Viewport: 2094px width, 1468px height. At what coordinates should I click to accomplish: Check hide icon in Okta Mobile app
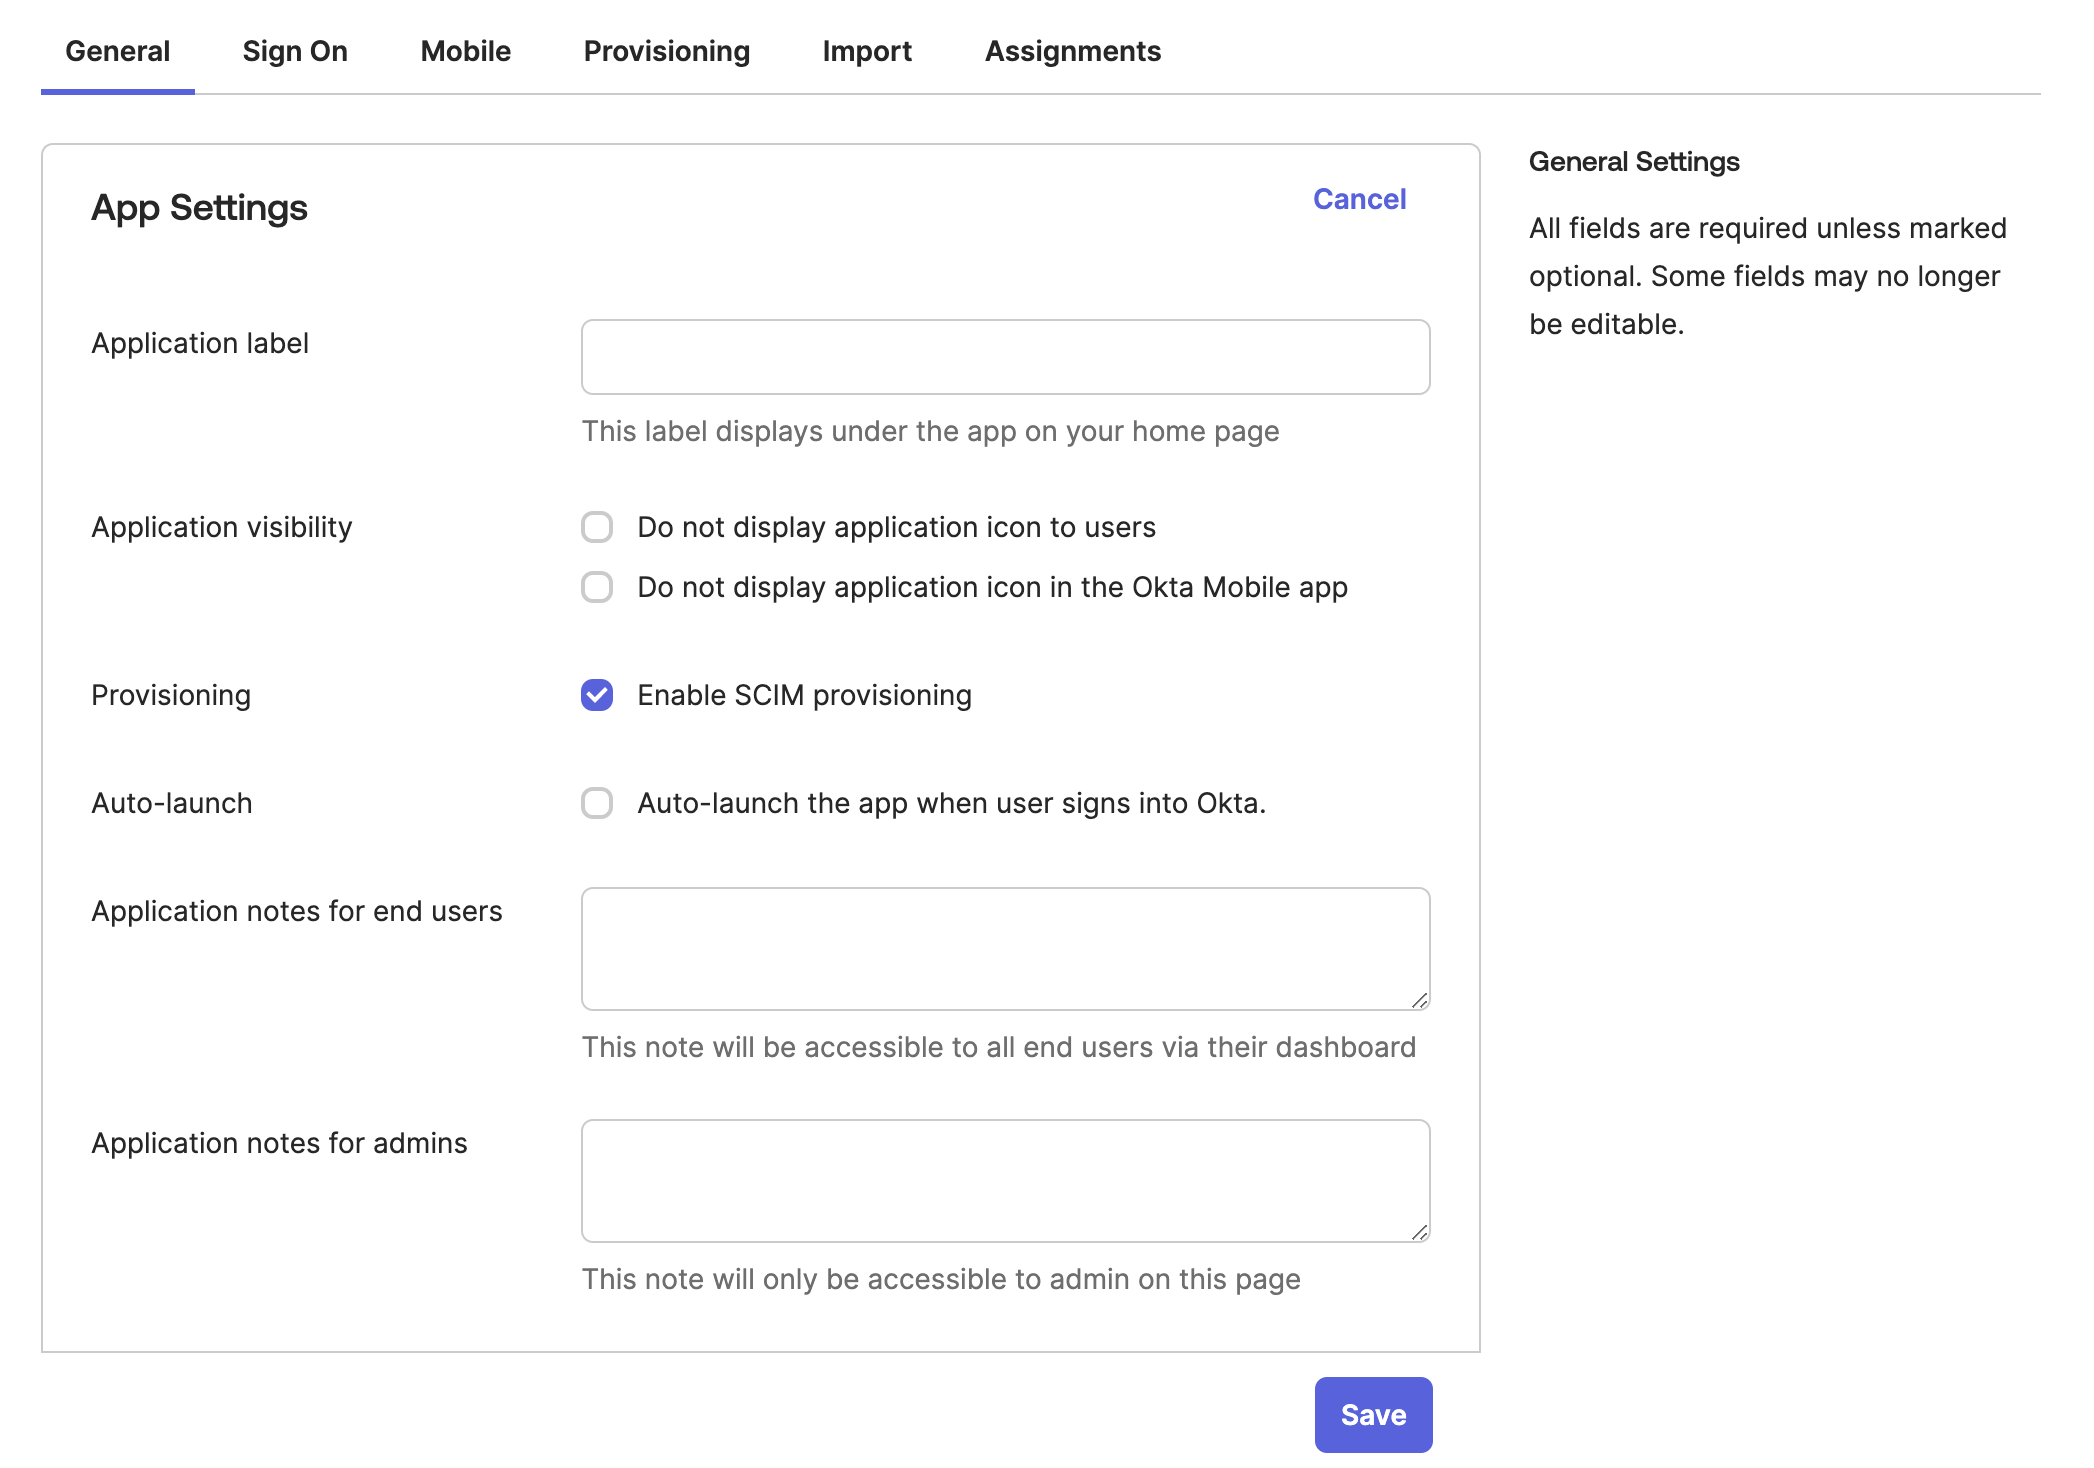coord(597,587)
